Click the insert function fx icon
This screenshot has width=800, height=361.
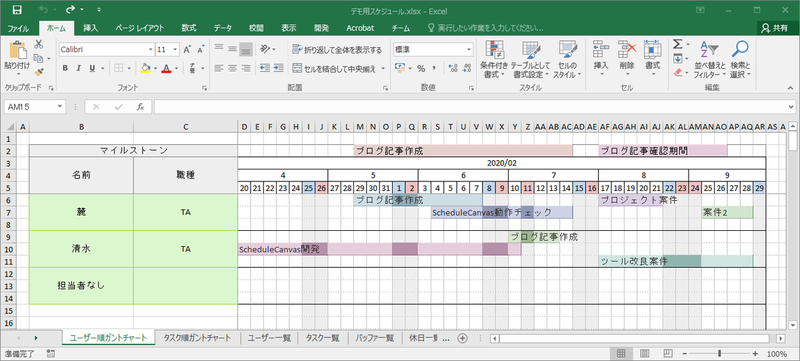tap(140, 107)
